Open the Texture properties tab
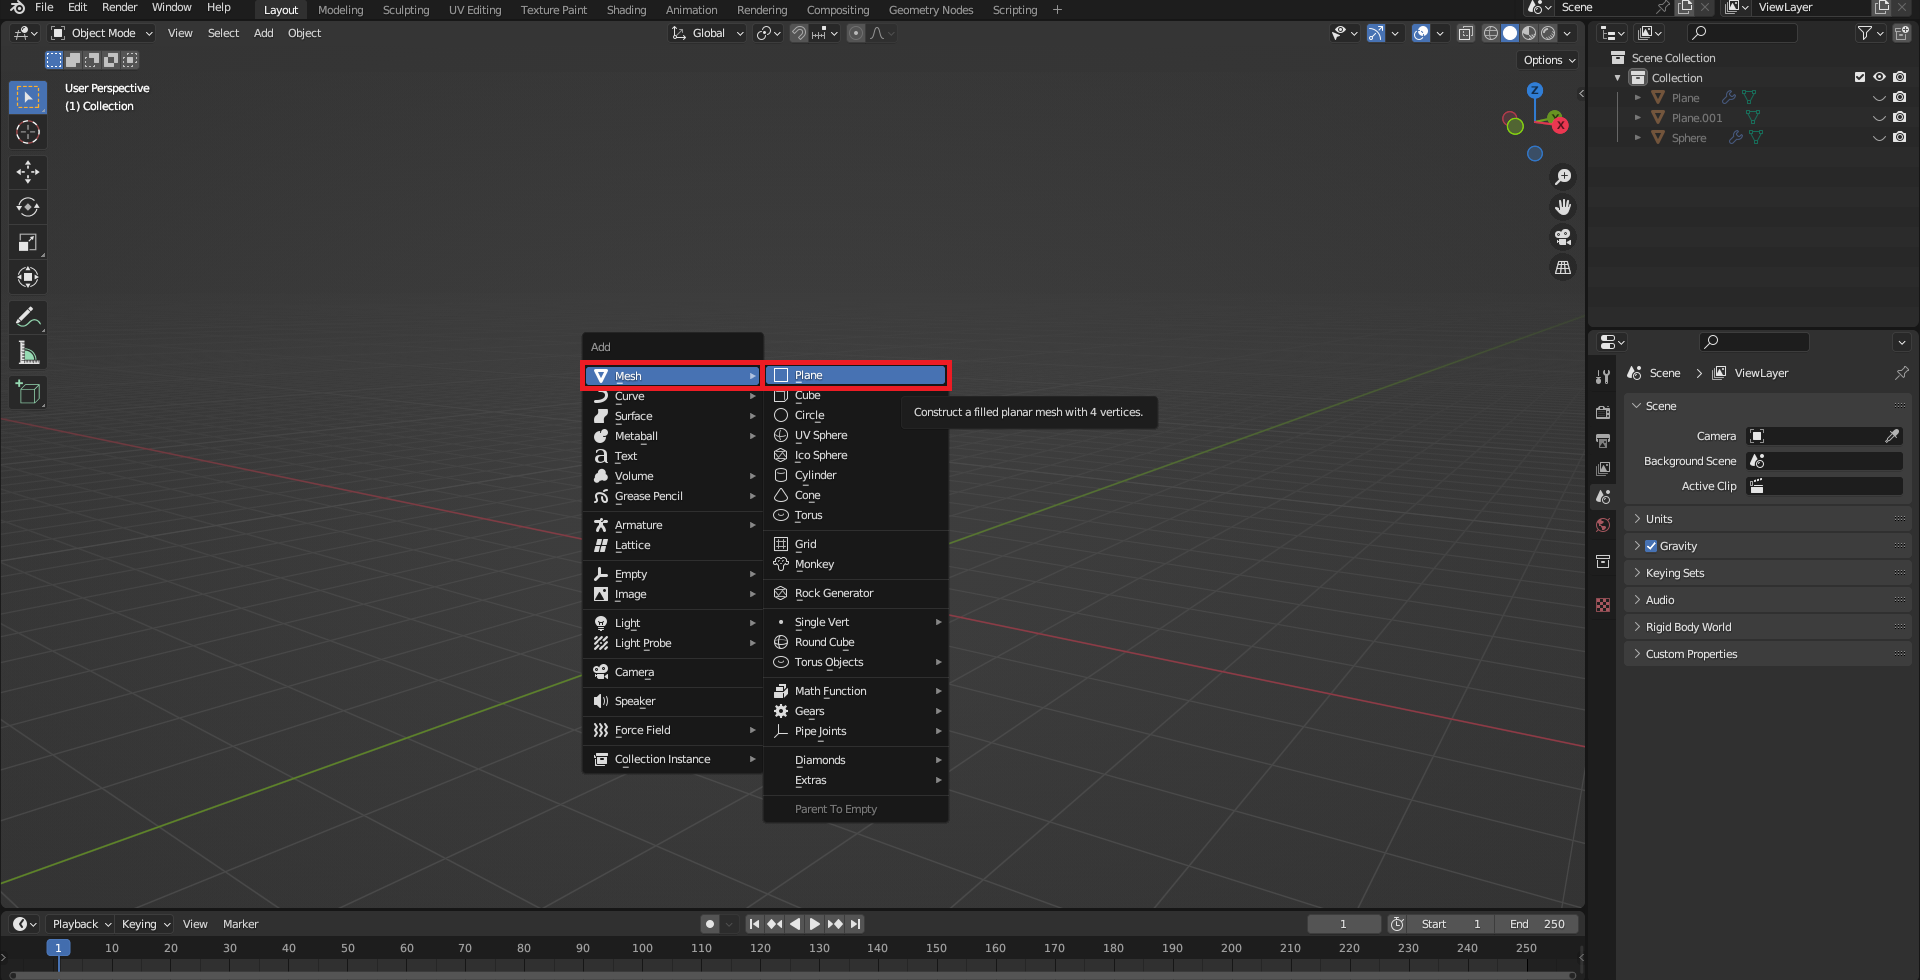Image resolution: width=1920 pixels, height=980 pixels. (1603, 605)
